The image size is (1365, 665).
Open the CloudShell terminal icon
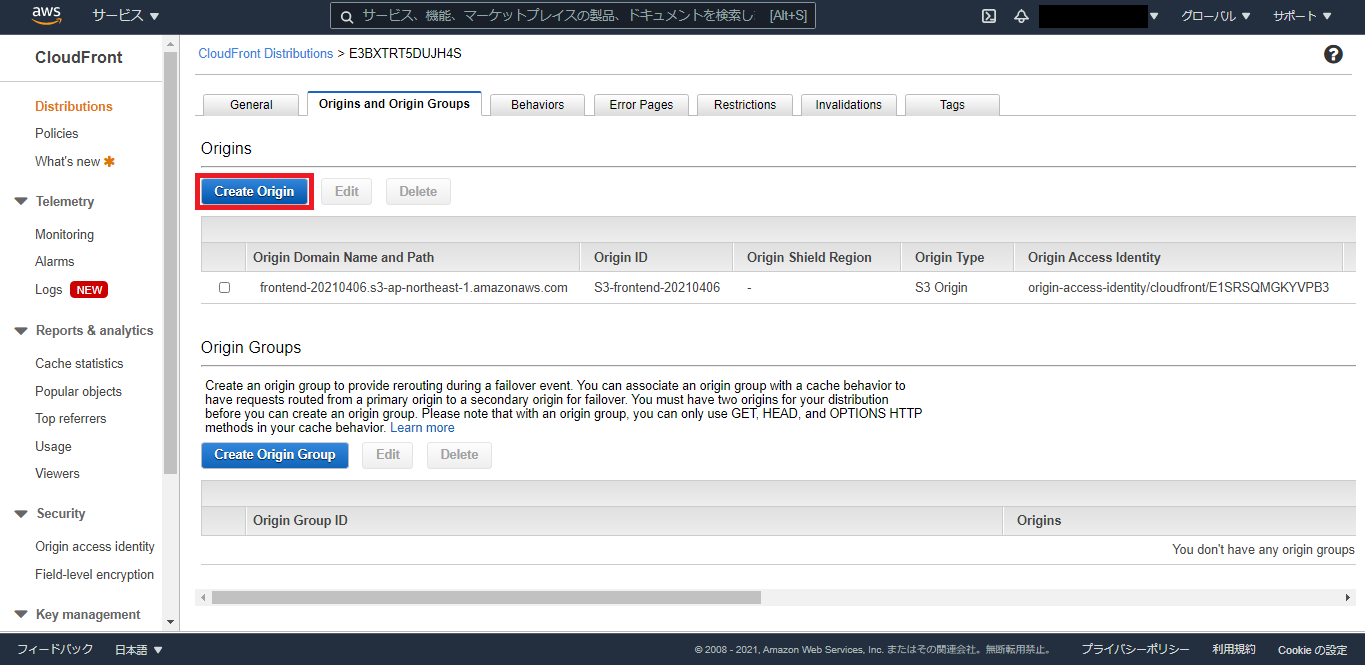click(989, 16)
